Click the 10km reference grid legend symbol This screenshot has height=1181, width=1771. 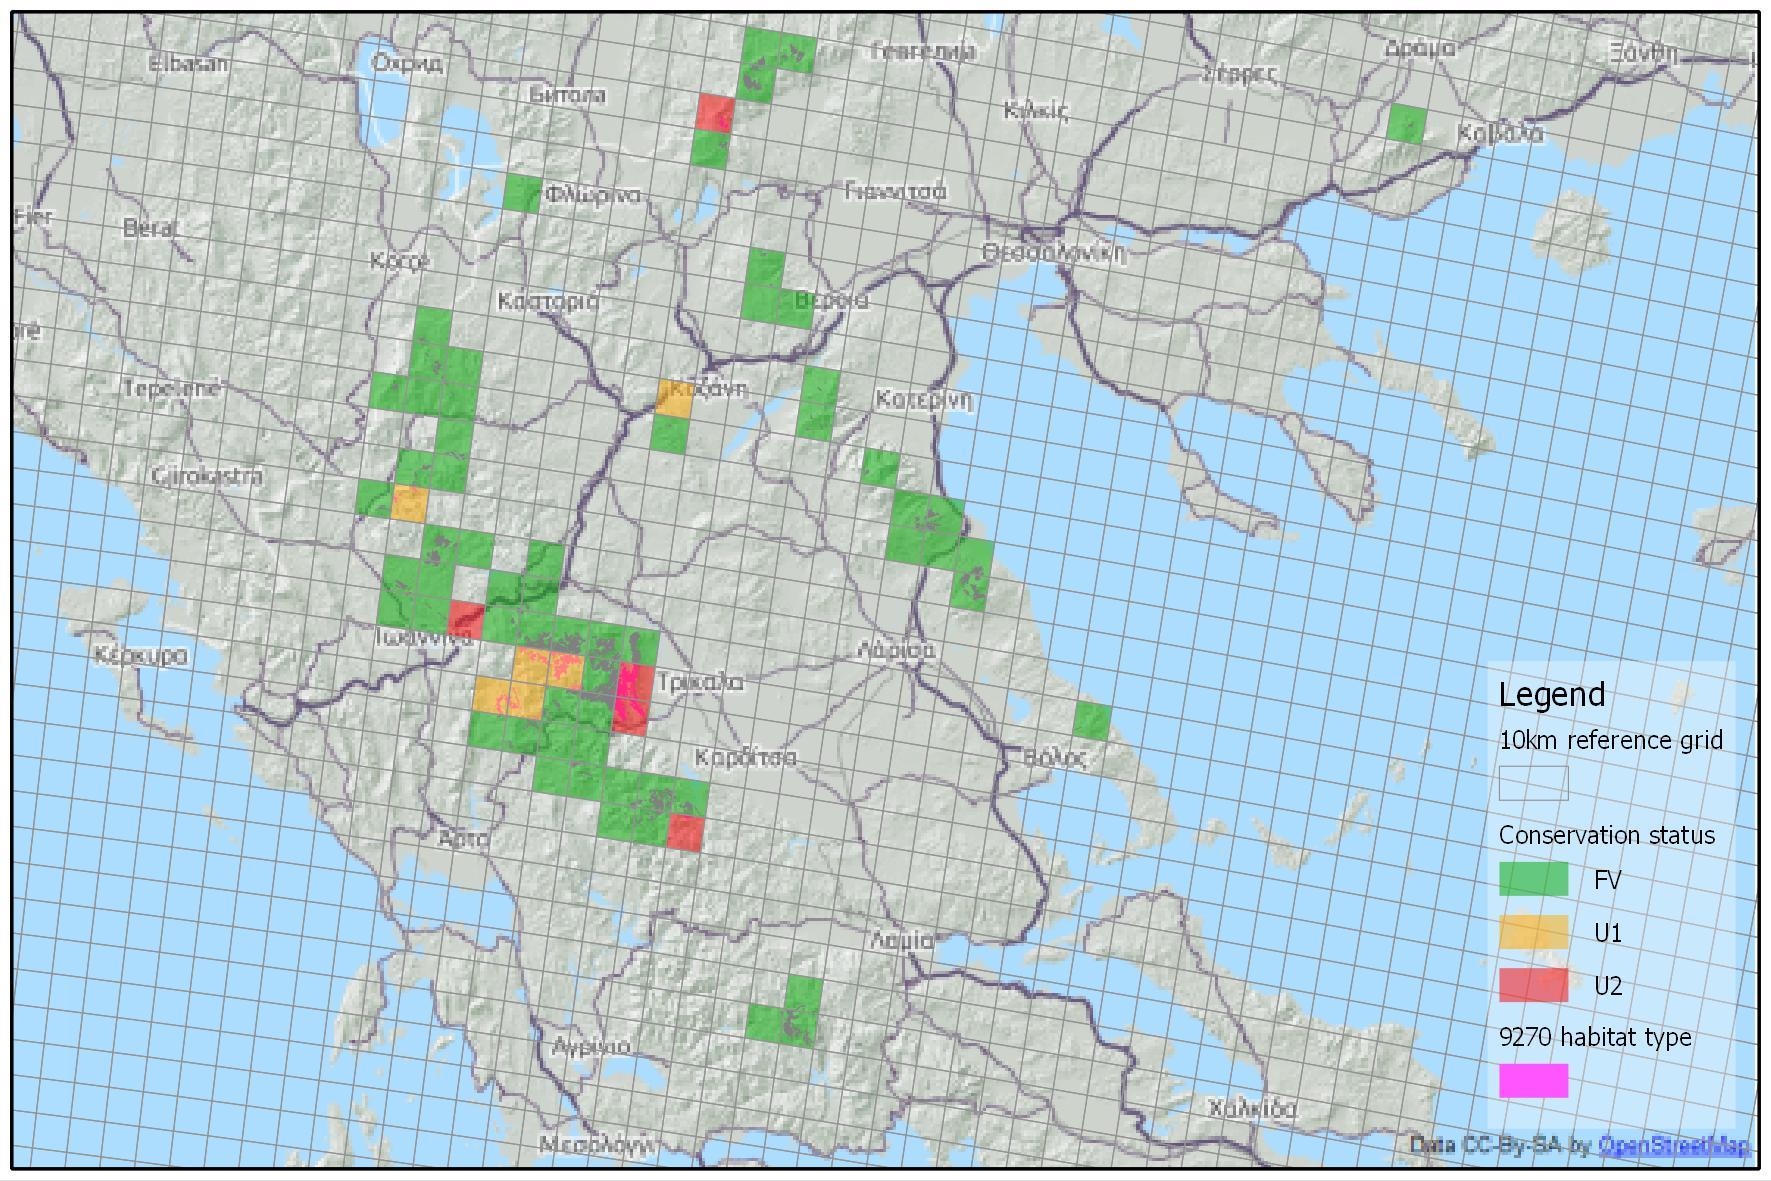pos(1533,783)
